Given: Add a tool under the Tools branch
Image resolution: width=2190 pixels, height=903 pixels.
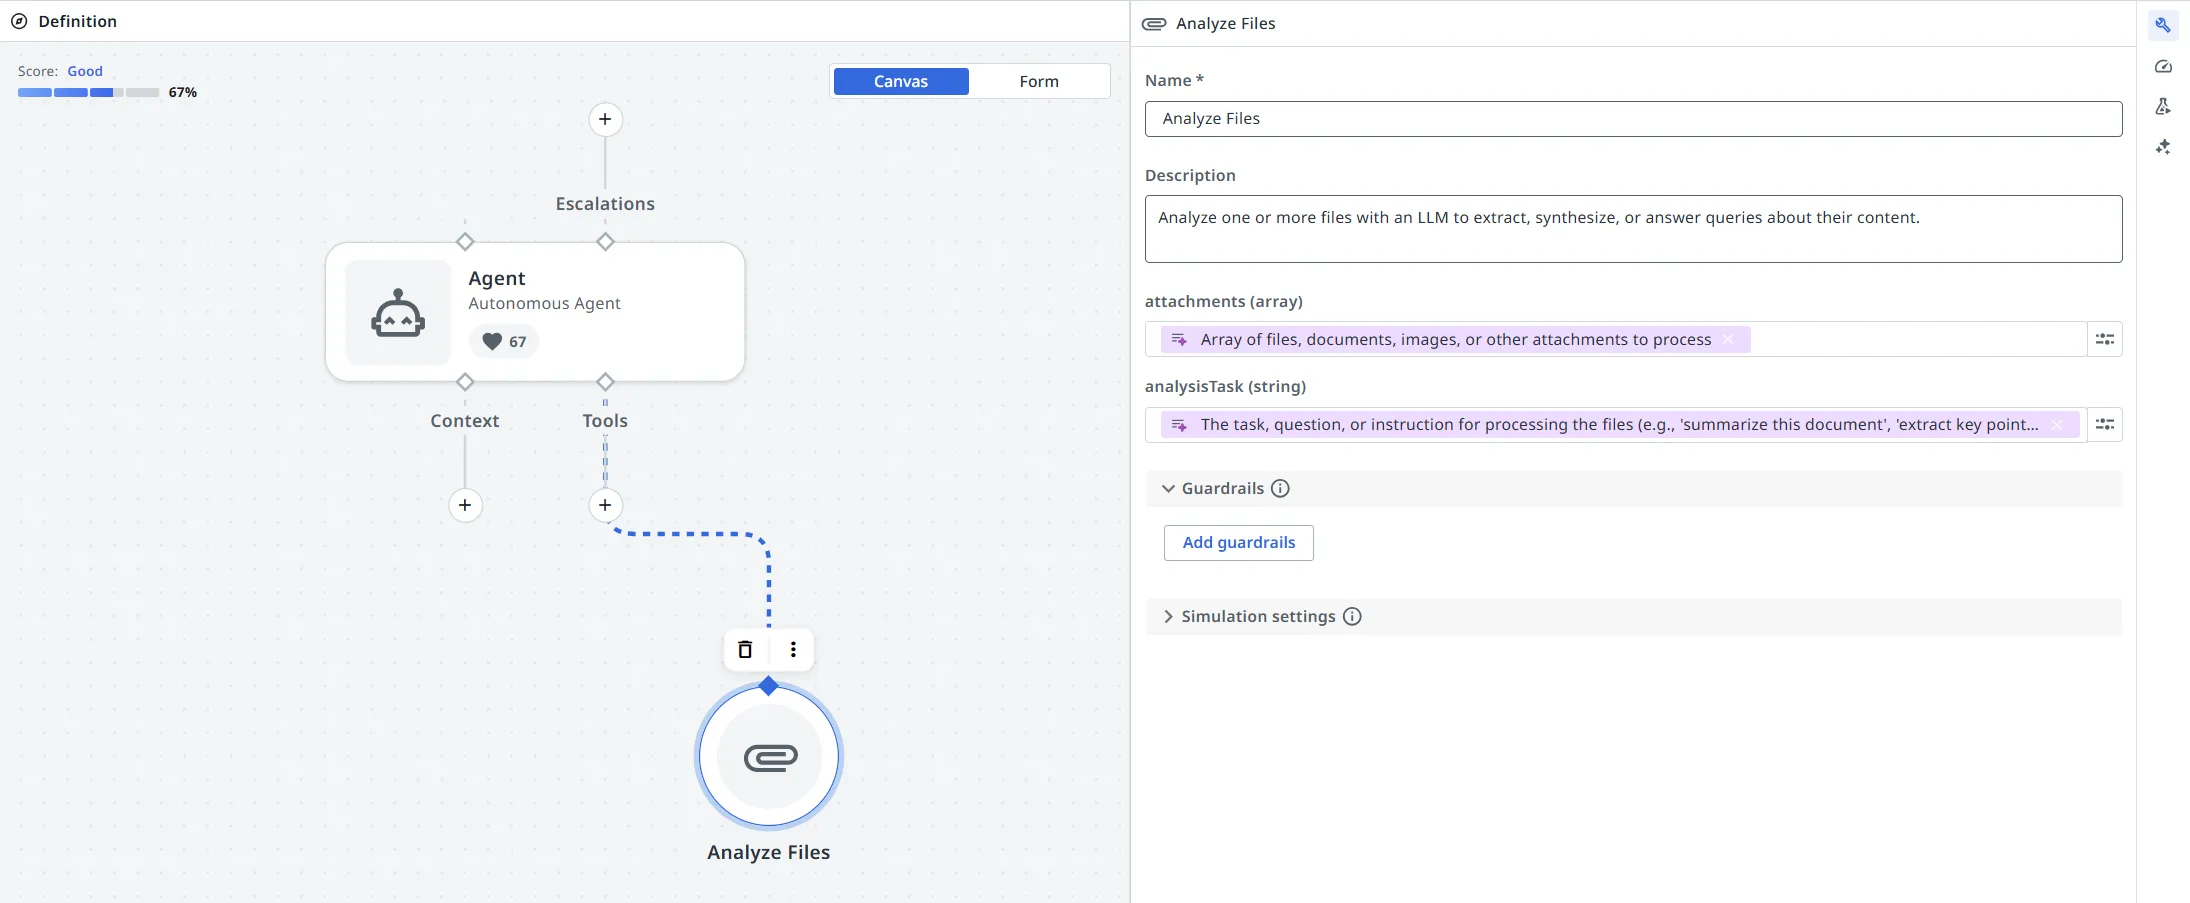Looking at the screenshot, I should click(605, 505).
